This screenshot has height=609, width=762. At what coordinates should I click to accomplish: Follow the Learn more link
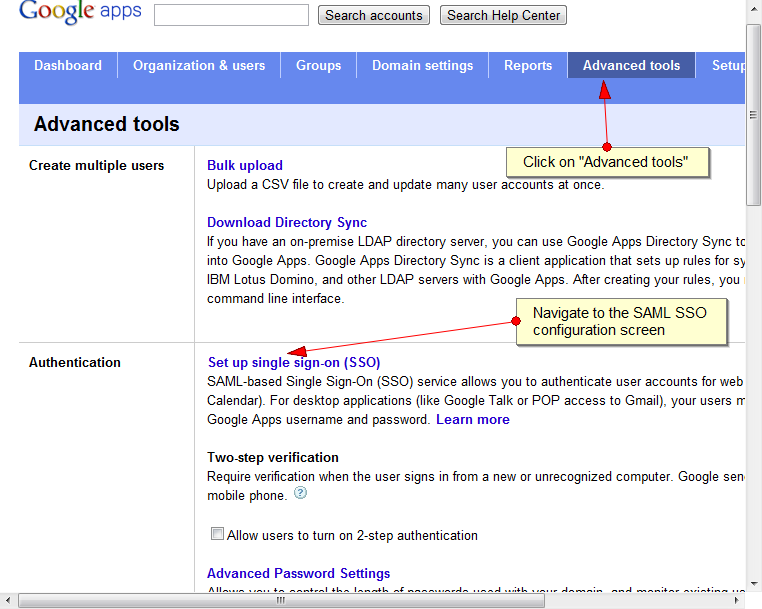pyautogui.click(x=473, y=419)
